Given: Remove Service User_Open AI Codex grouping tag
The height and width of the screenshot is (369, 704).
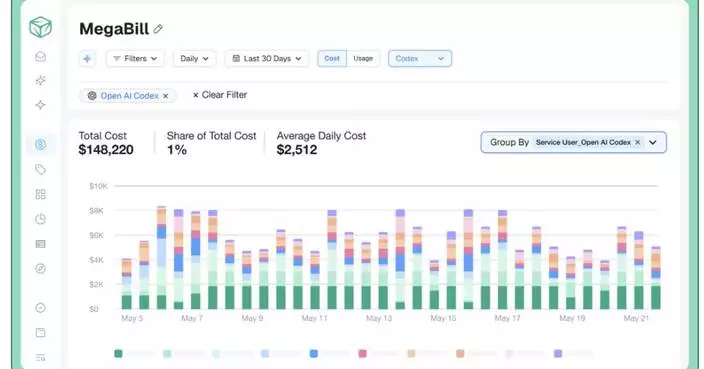Looking at the screenshot, I should (x=638, y=142).
